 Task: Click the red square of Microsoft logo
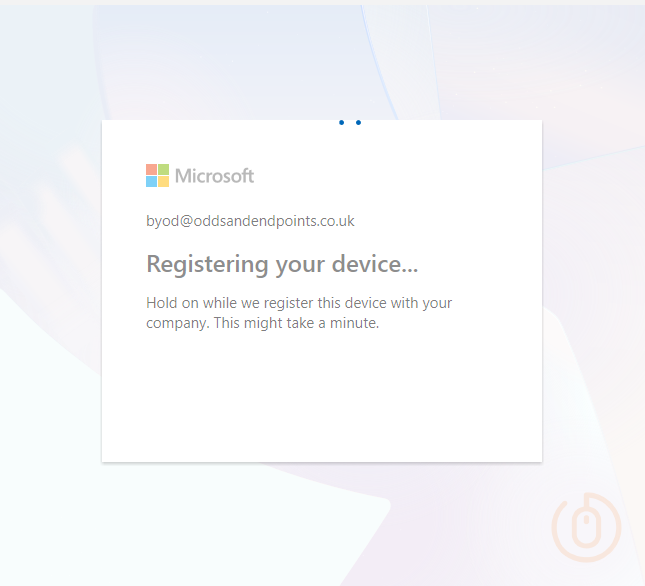pos(151,170)
